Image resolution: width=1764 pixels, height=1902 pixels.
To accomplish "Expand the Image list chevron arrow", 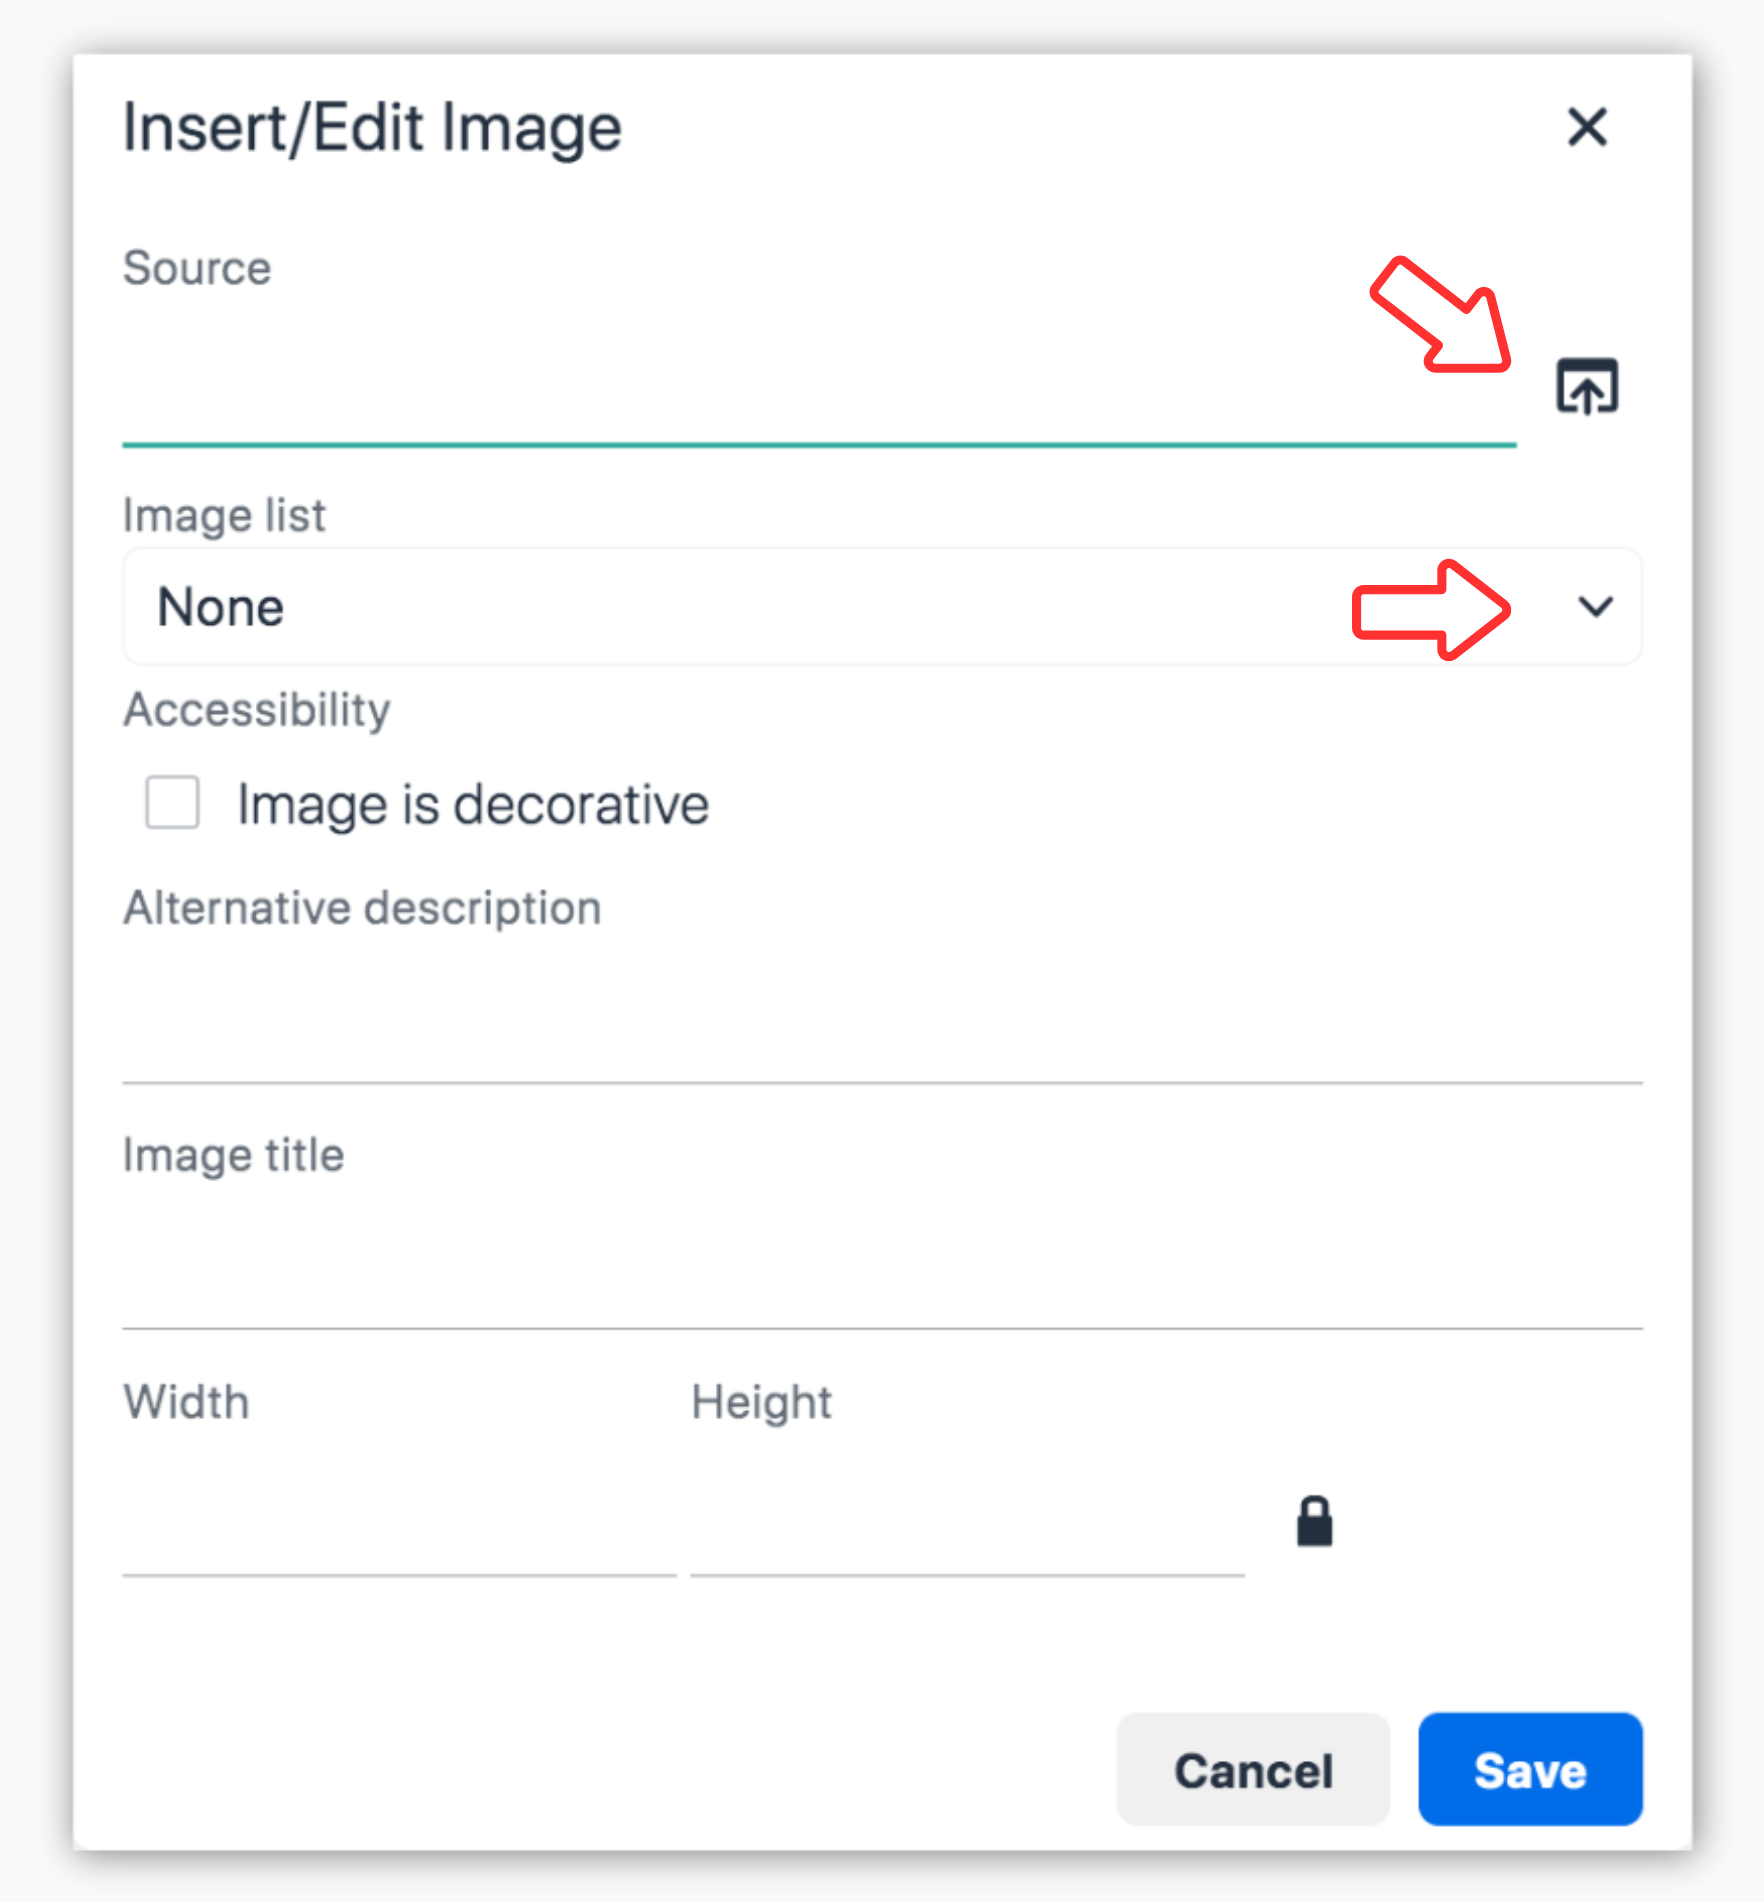I will pos(1595,607).
